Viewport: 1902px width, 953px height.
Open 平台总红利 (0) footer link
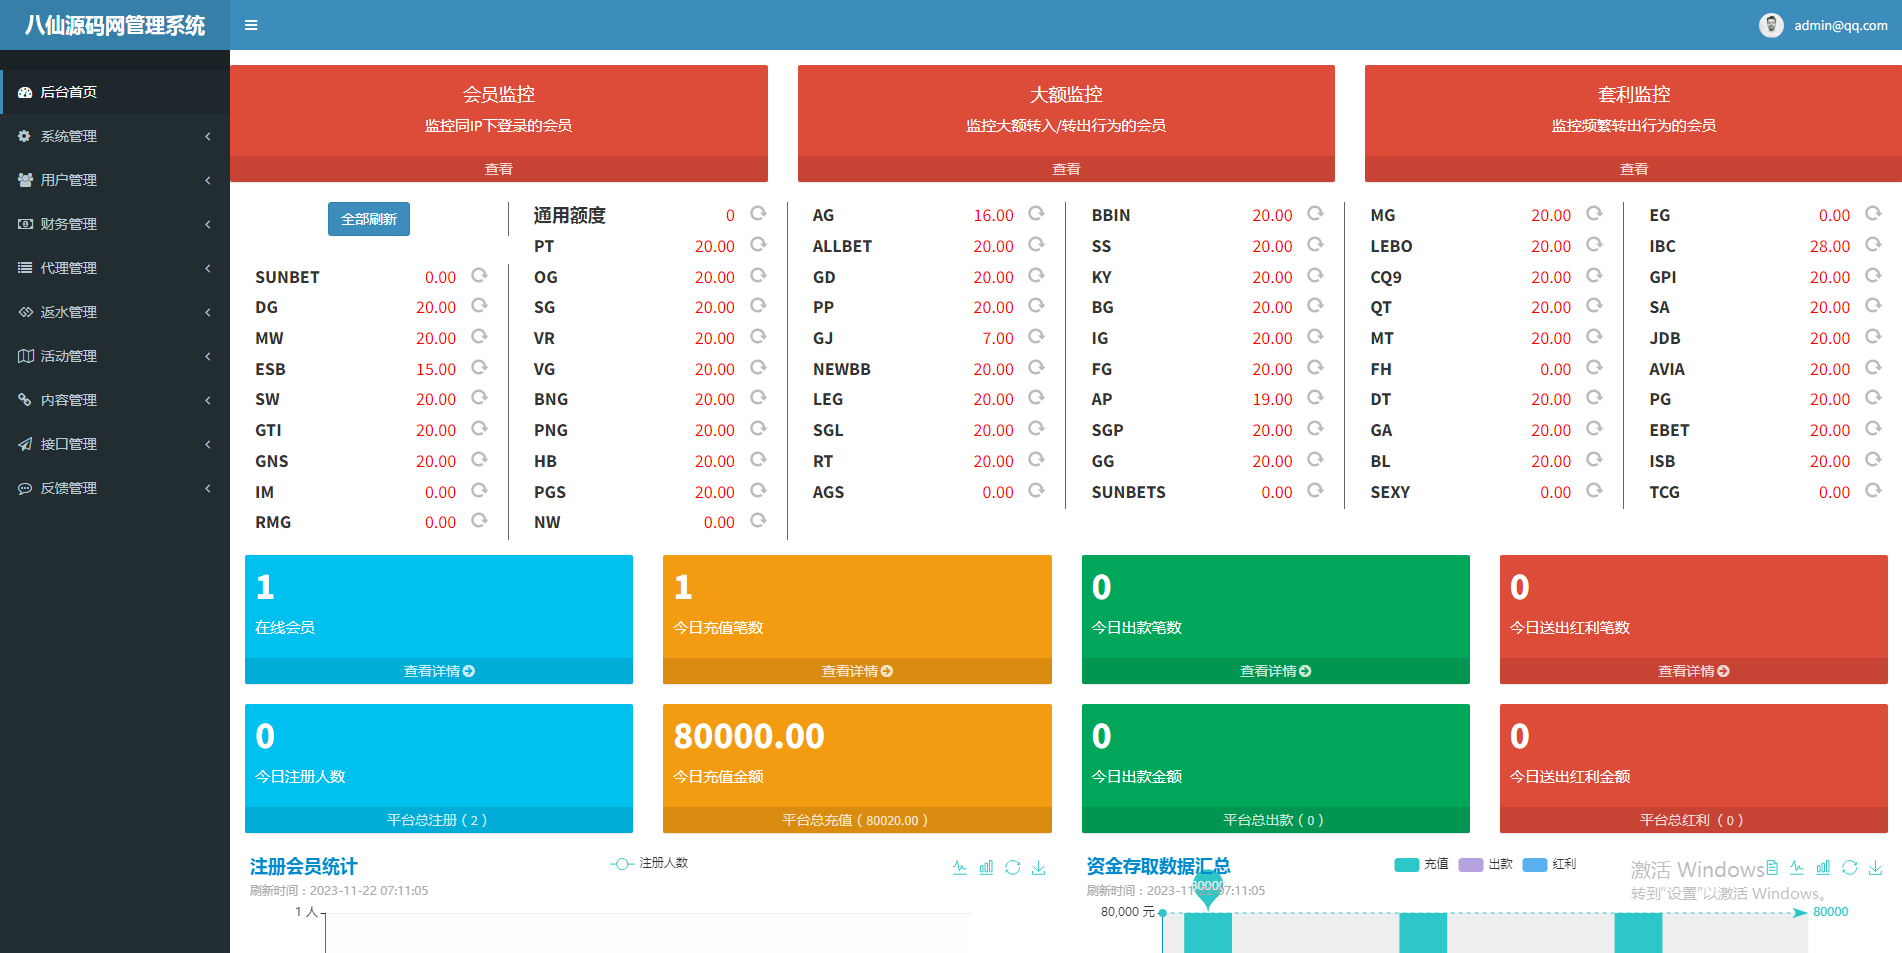(x=1694, y=820)
